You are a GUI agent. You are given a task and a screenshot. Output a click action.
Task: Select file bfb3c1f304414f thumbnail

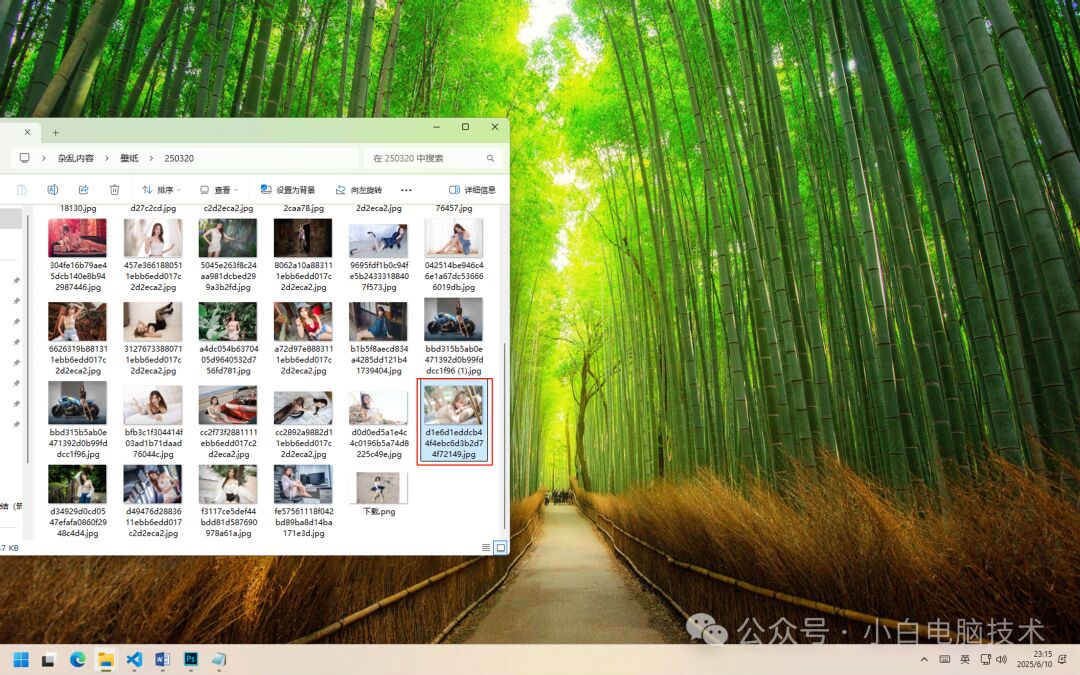153,405
